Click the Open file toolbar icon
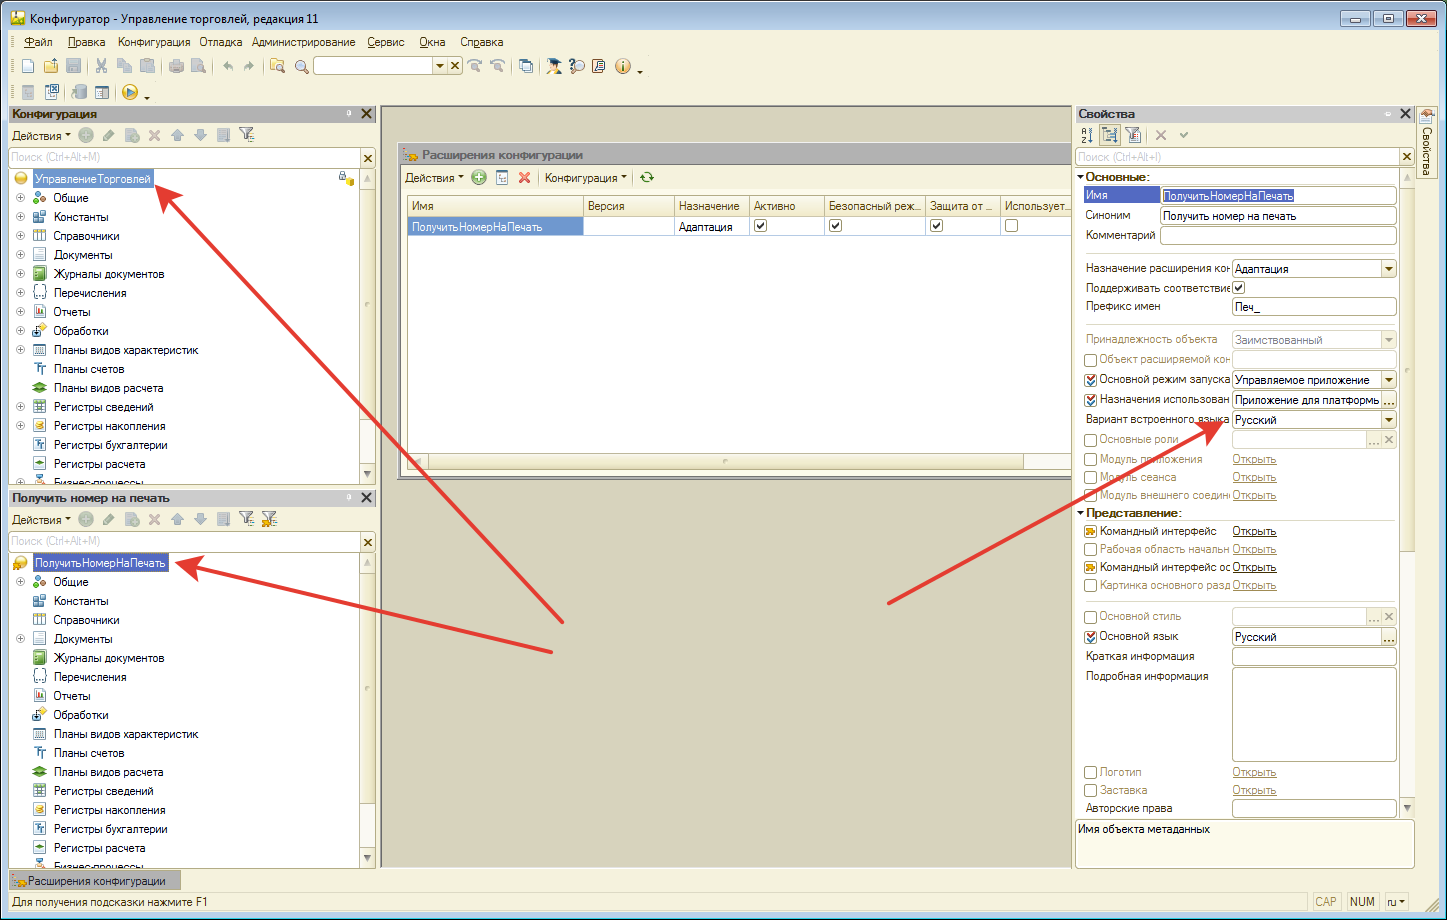The height and width of the screenshot is (920, 1447). tap(51, 66)
